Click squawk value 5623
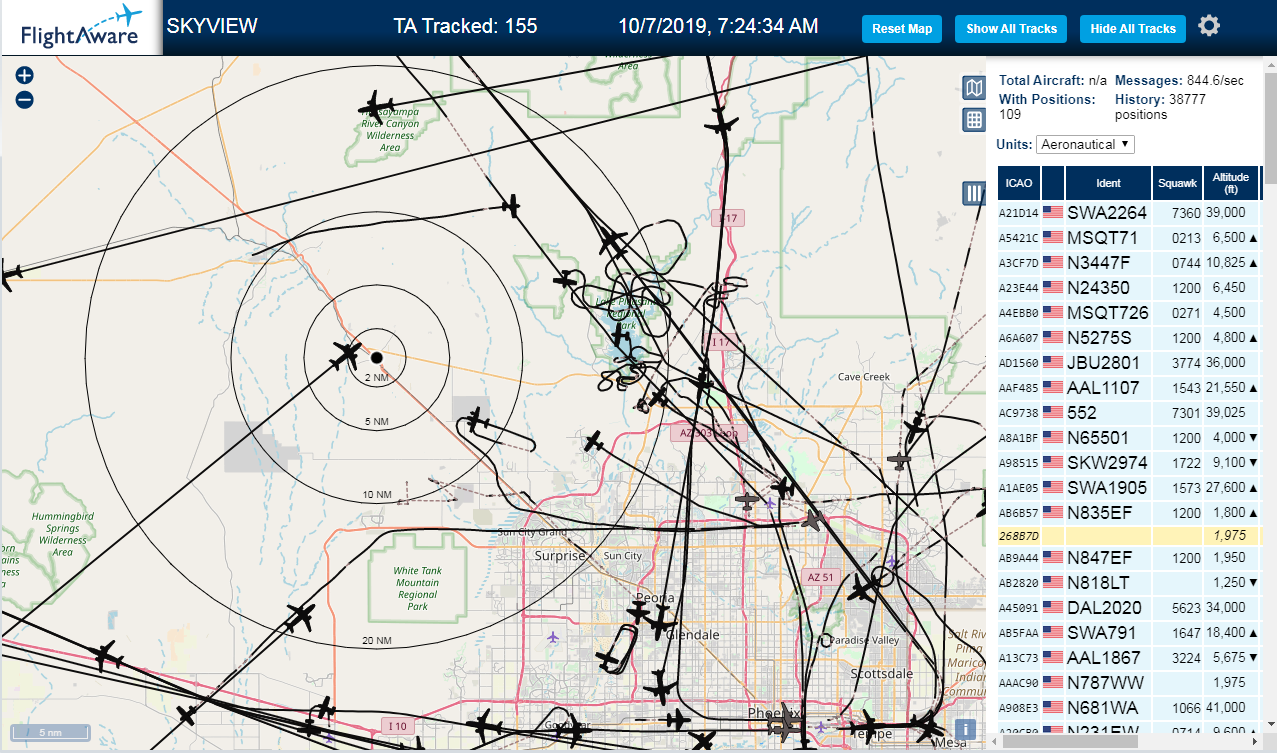 [x=1186, y=608]
